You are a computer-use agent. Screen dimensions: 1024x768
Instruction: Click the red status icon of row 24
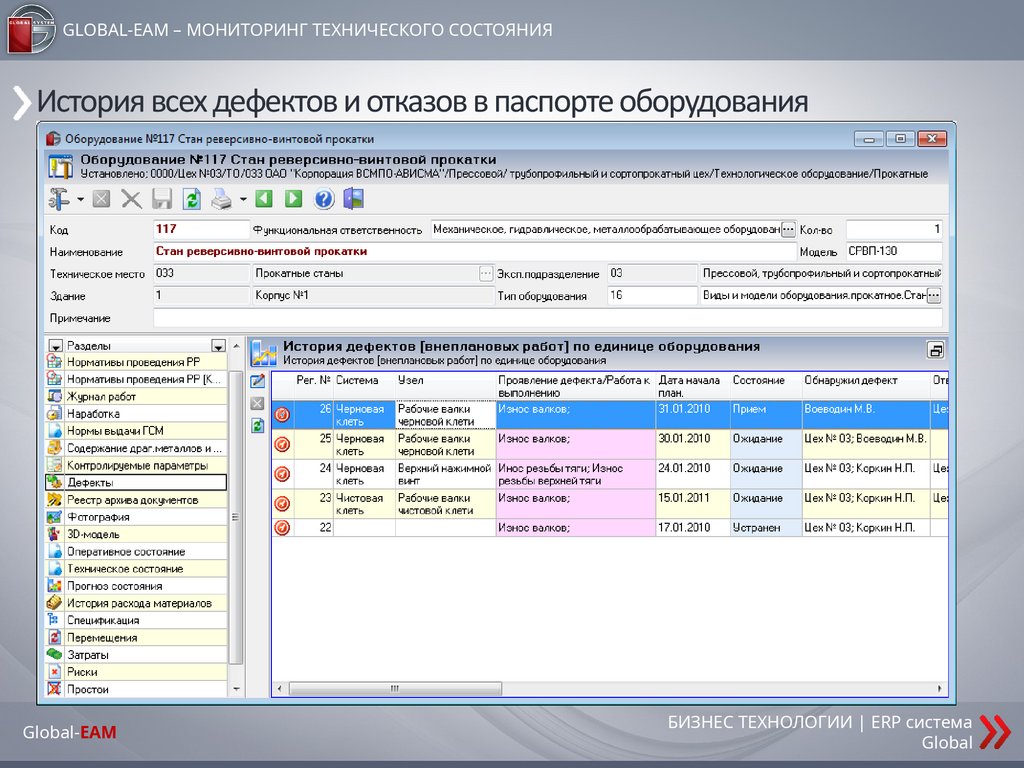click(x=282, y=473)
